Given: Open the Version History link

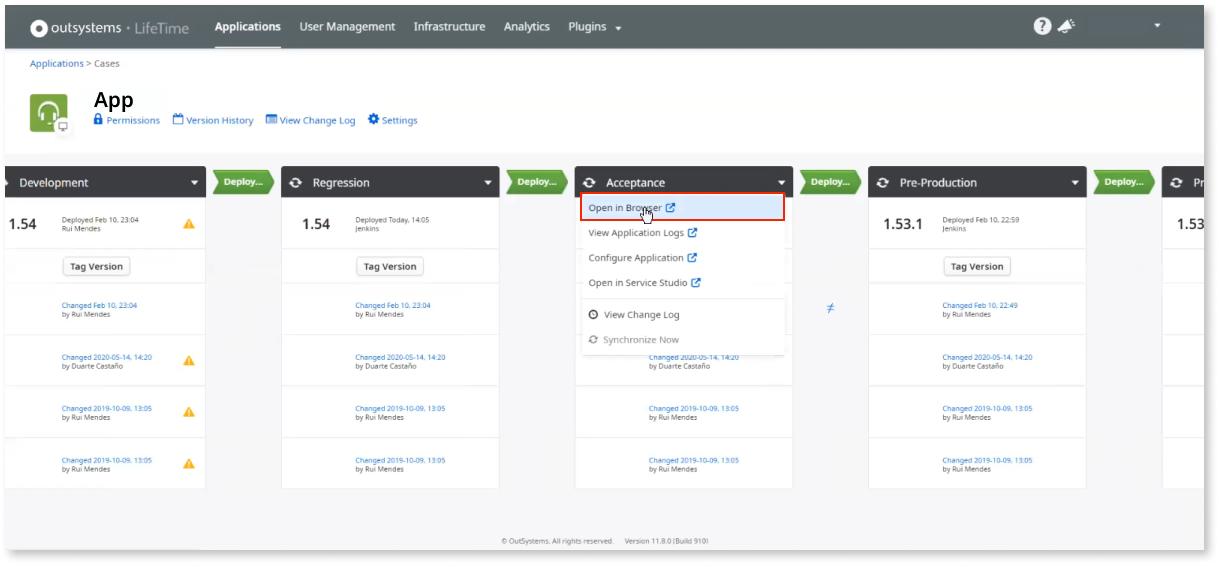Looking at the screenshot, I should (213, 120).
